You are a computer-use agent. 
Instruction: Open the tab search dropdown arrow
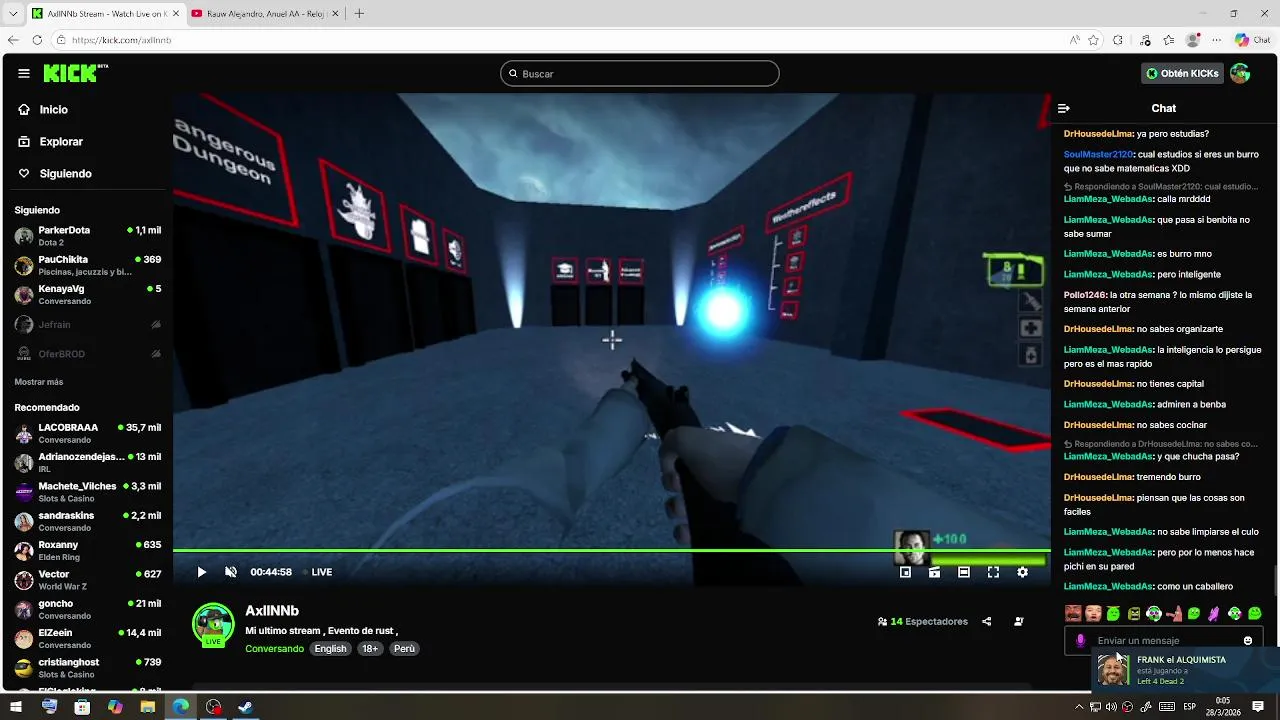pos(13,13)
